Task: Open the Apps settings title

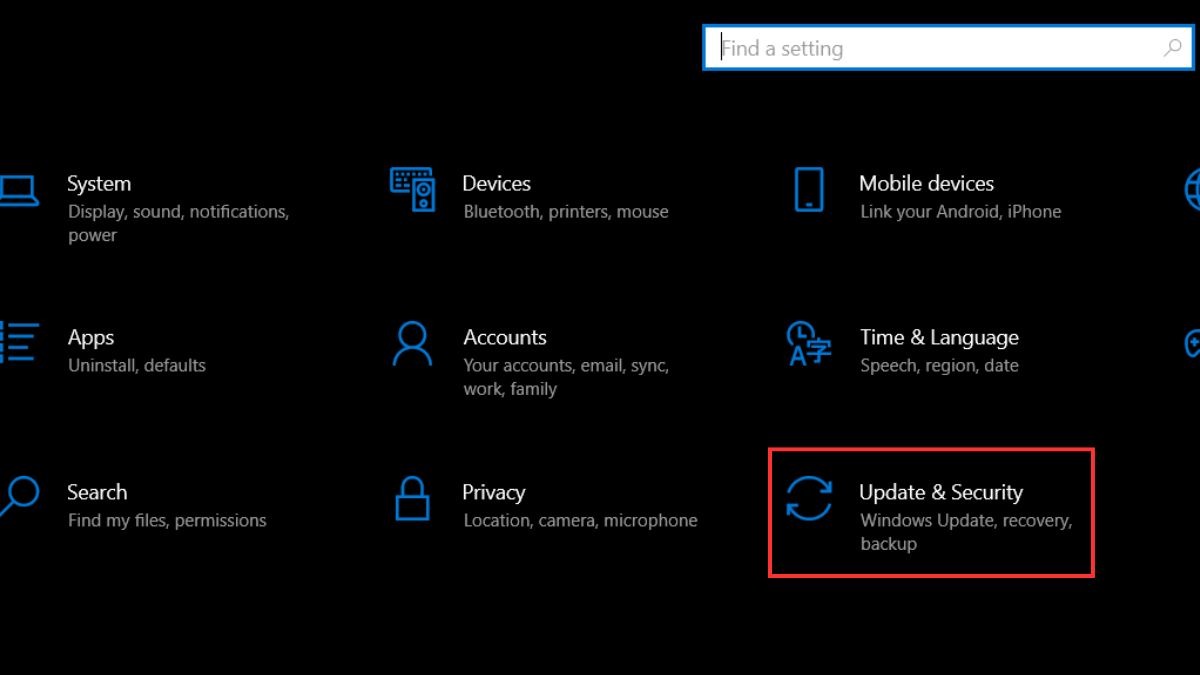Action: pyautogui.click(x=91, y=338)
